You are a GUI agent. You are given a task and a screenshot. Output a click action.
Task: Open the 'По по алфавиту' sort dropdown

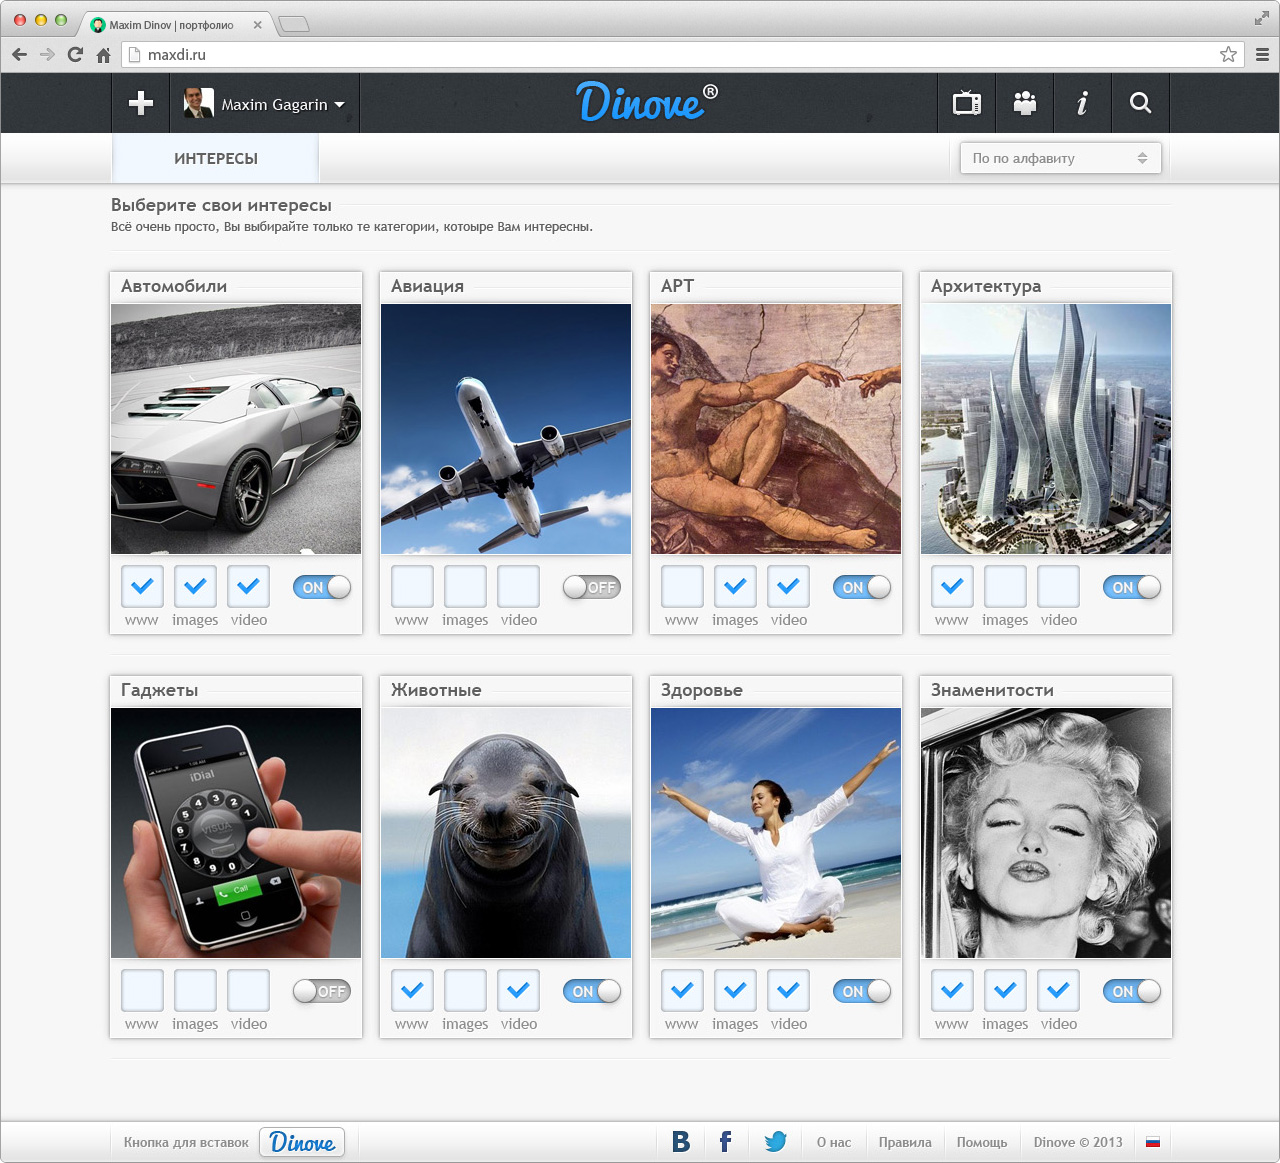1060,158
